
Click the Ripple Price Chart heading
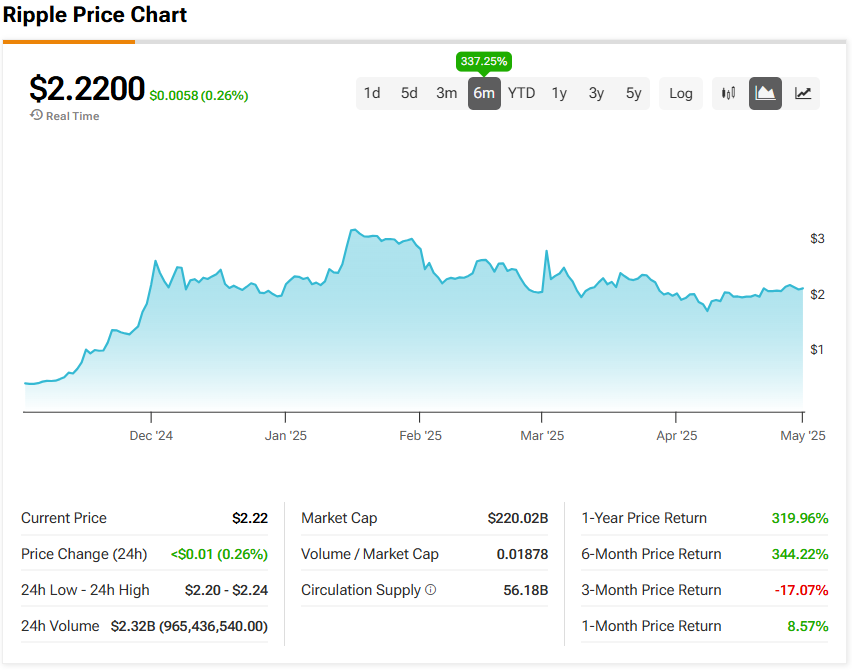(x=95, y=15)
